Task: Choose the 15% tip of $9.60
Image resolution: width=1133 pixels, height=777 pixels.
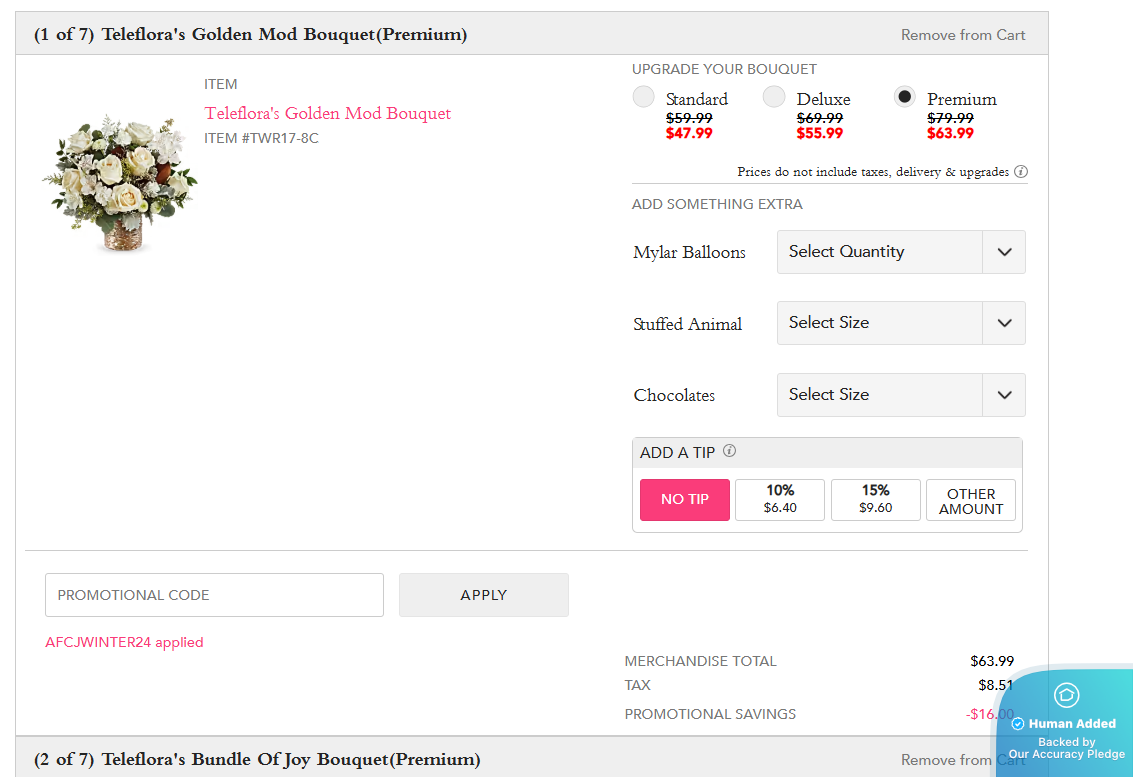Action: tap(875, 499)
